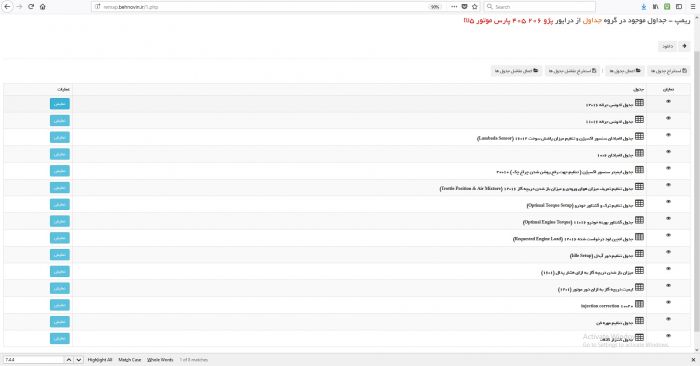Open the page actions three-dots menu
The image size is (700, 366).
(454, 7)
